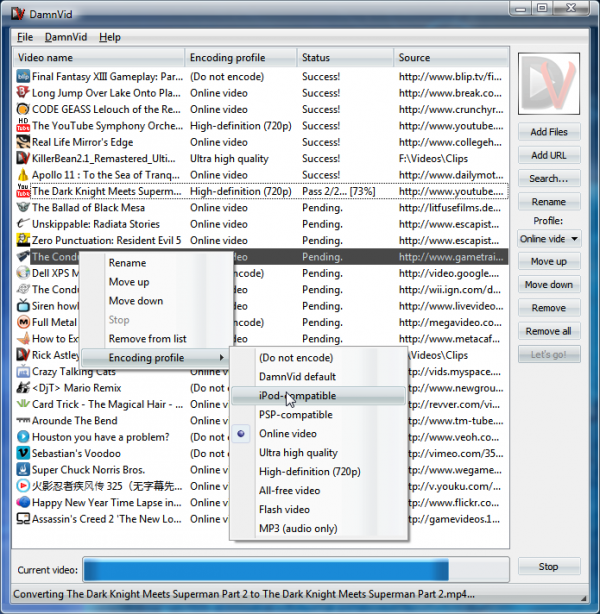Open the DamnVid menu in the menu bar
This screenshot has height=614, width=600.
(66, 37)
